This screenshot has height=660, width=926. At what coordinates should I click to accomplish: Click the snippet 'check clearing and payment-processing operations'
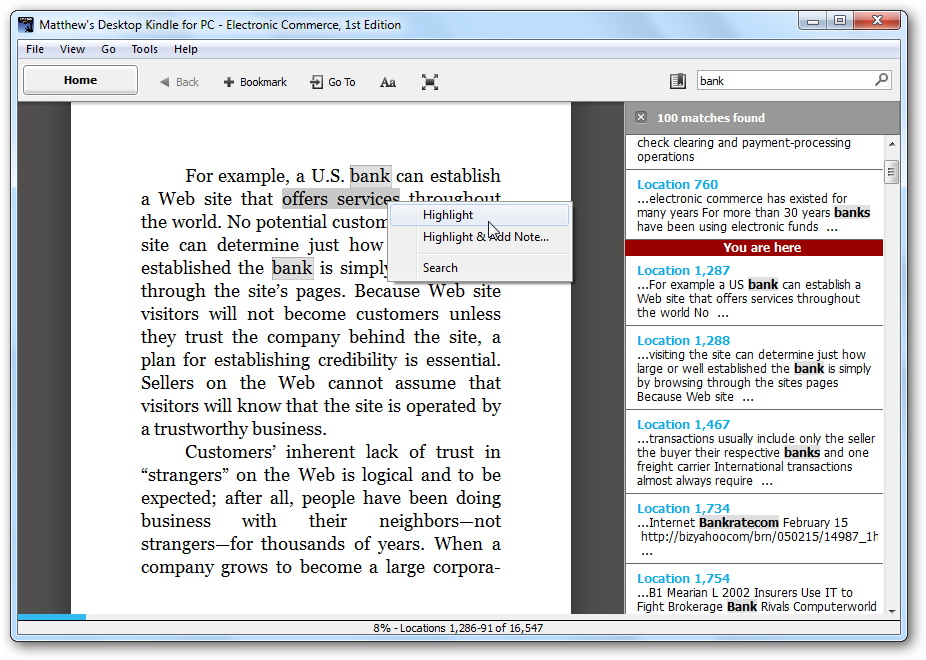click(x=744, y=149)
